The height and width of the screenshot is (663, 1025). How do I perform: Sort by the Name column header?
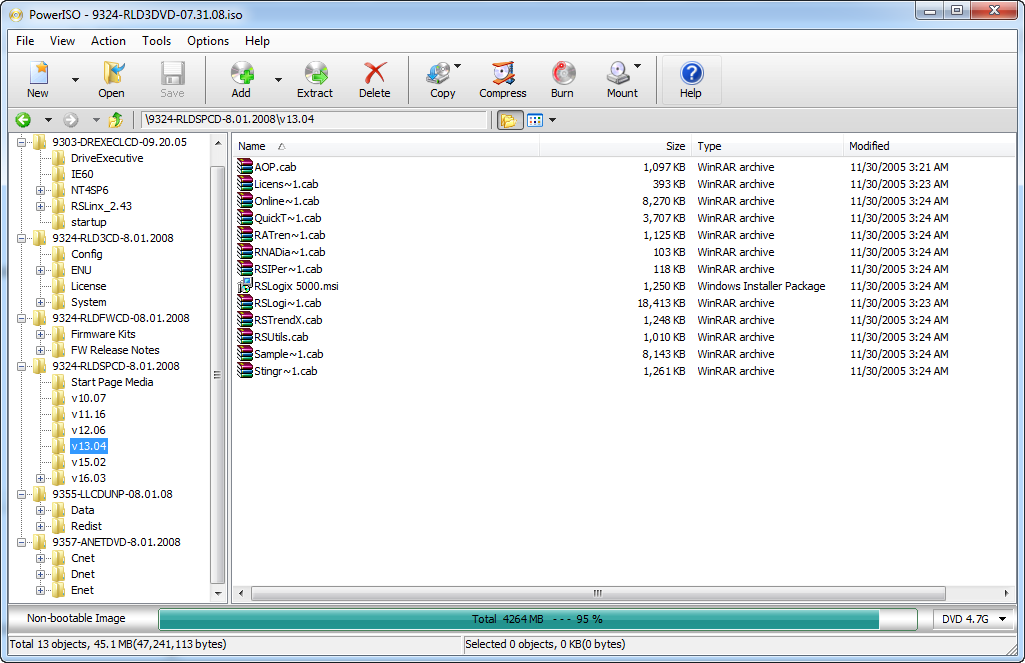click(386, 146)
